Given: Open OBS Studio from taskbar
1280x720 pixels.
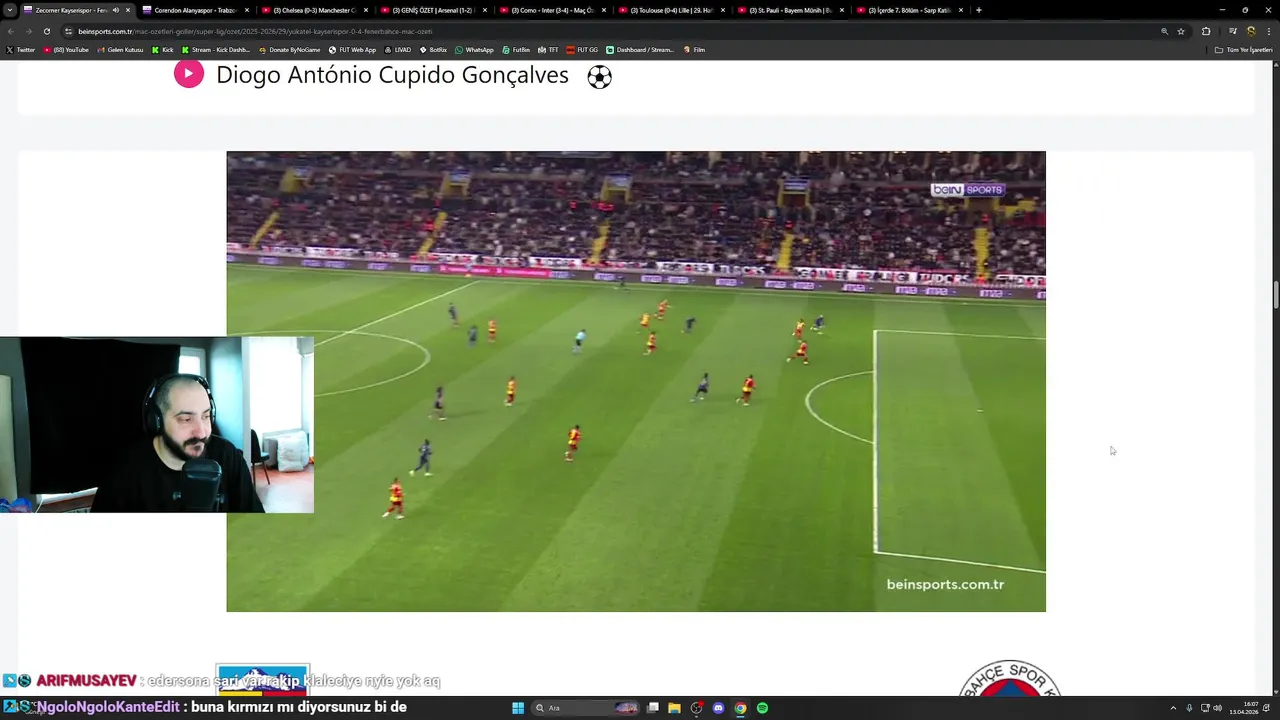Looking at the screenshot, I should 697,708.
